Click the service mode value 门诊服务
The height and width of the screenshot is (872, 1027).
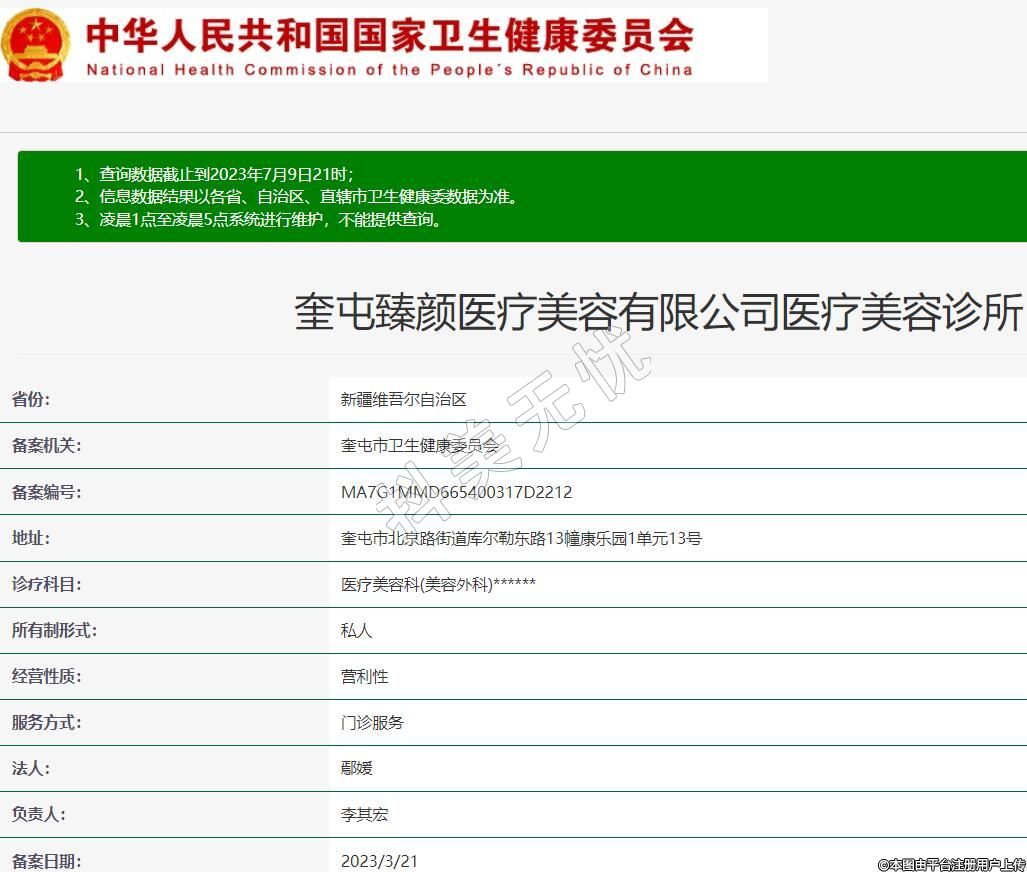coord(372,722)
